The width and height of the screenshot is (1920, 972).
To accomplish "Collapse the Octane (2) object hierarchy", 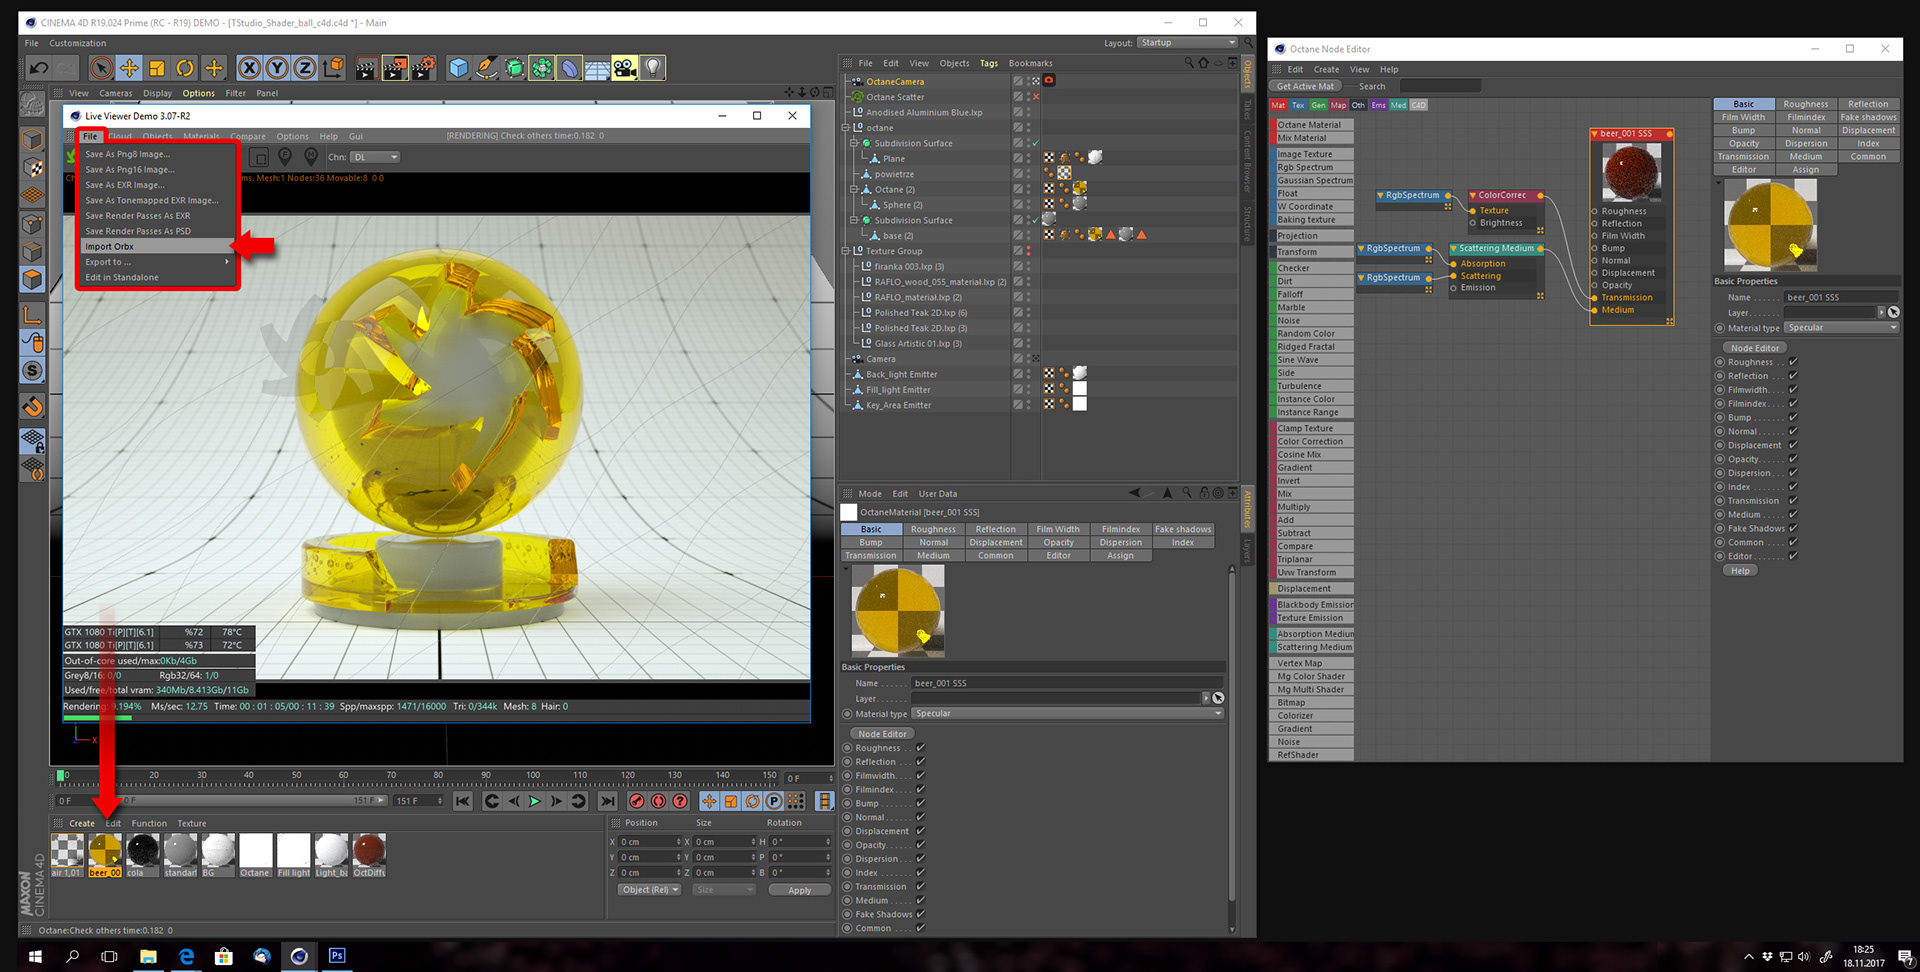I will point(854,189).
